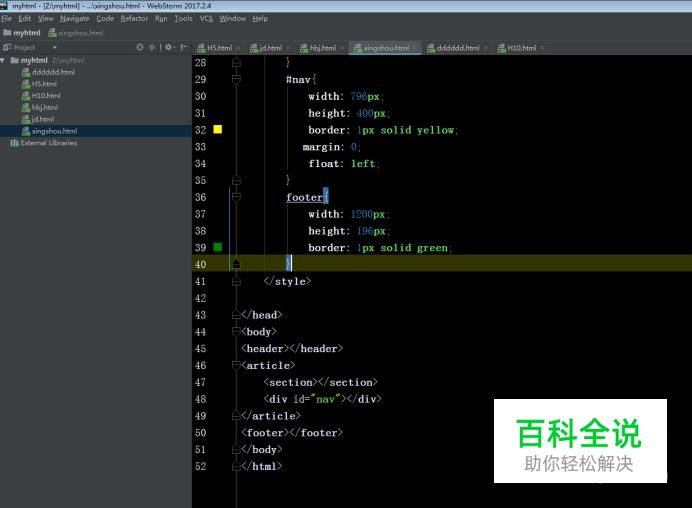Collapse the myhtml project folder
The height and width of the screenshot is (508, 692).
click(x=4, y=60)
